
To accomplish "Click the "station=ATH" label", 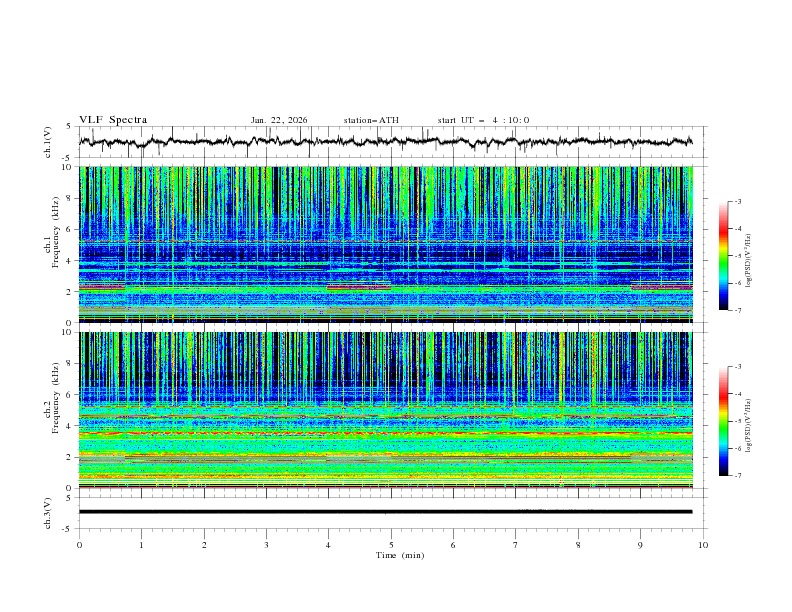I will click(371, 120).
